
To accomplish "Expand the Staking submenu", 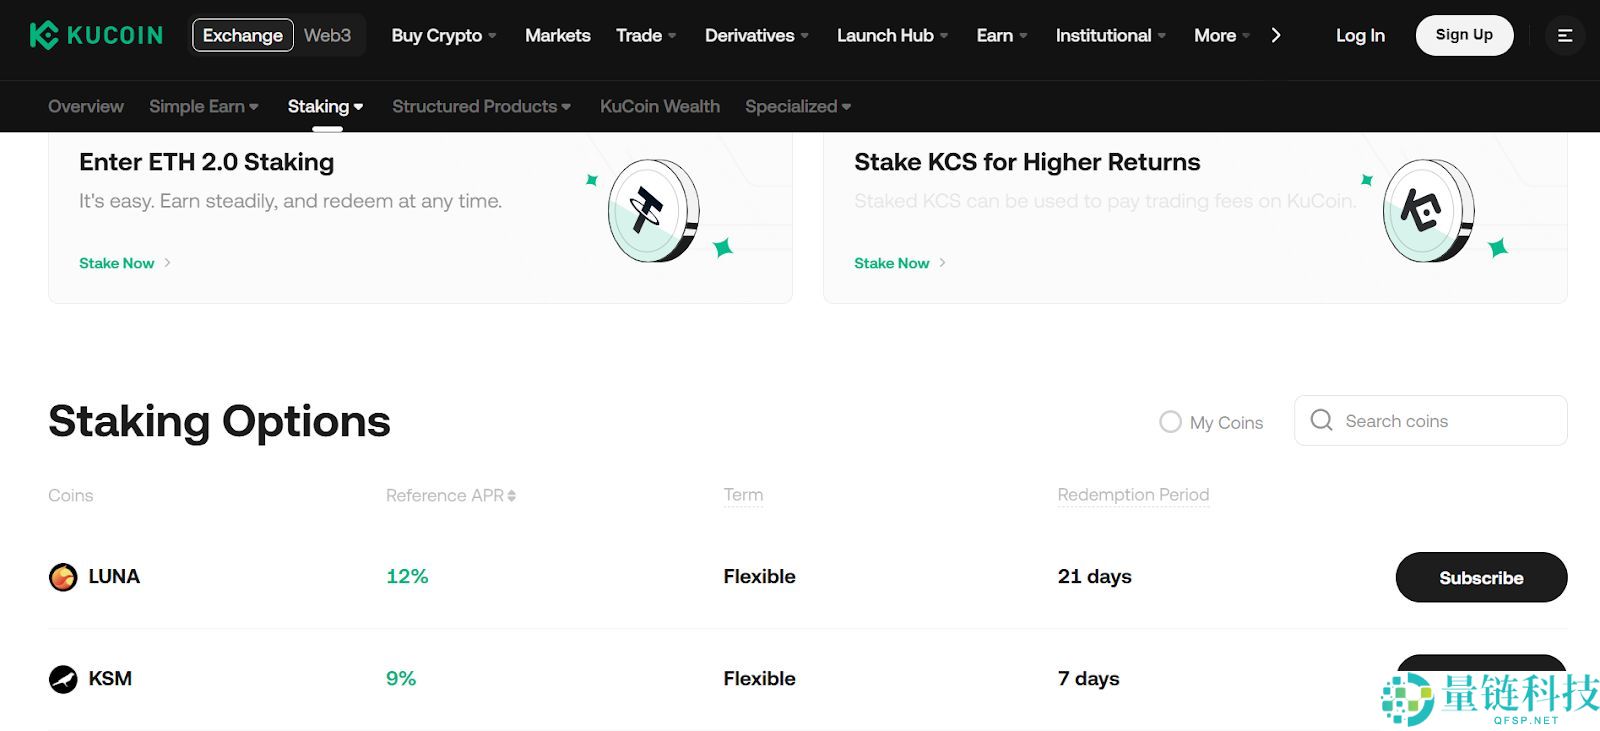I will click(x=325, y=106).
